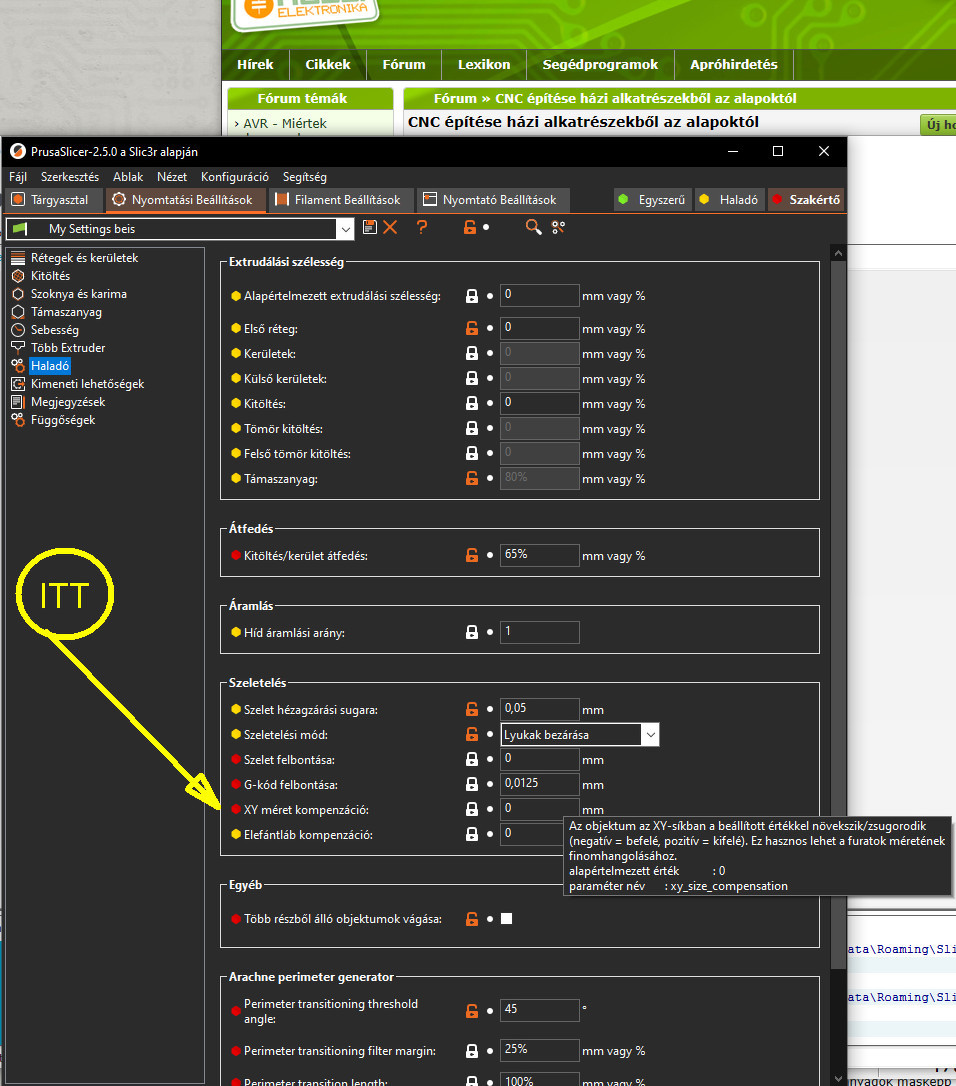Select Szakértő mode button
Viewport: 956px width, 1086px height.
pos(806,199)
